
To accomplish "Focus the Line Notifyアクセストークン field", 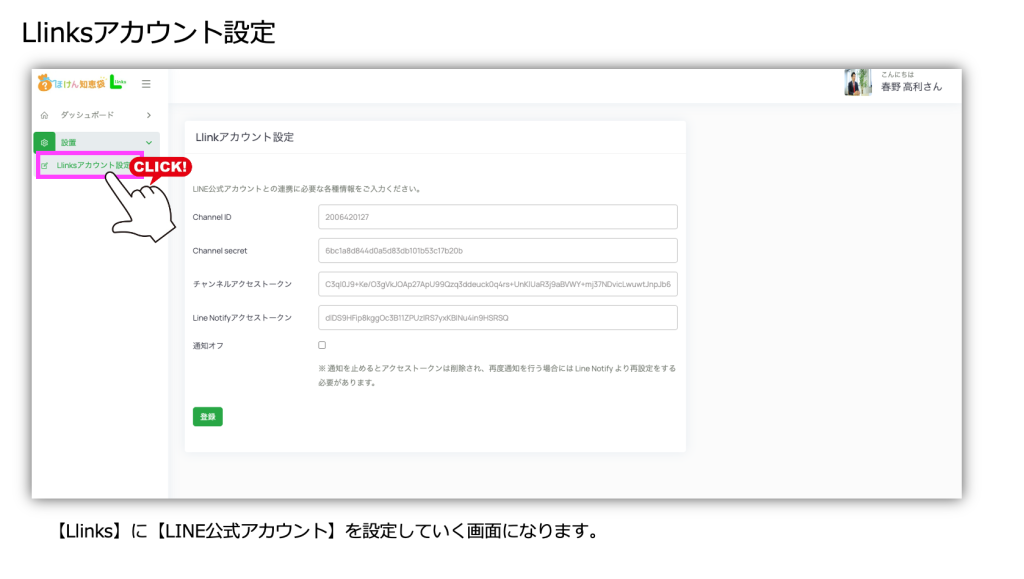I will [498, 318].
